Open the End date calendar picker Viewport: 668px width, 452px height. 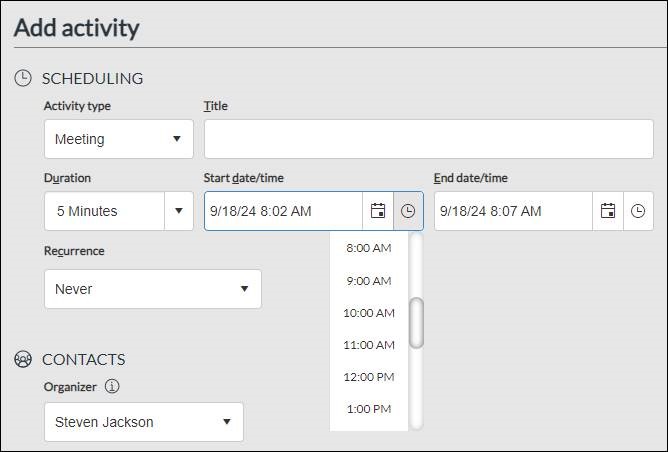click(x=608, y=211)
